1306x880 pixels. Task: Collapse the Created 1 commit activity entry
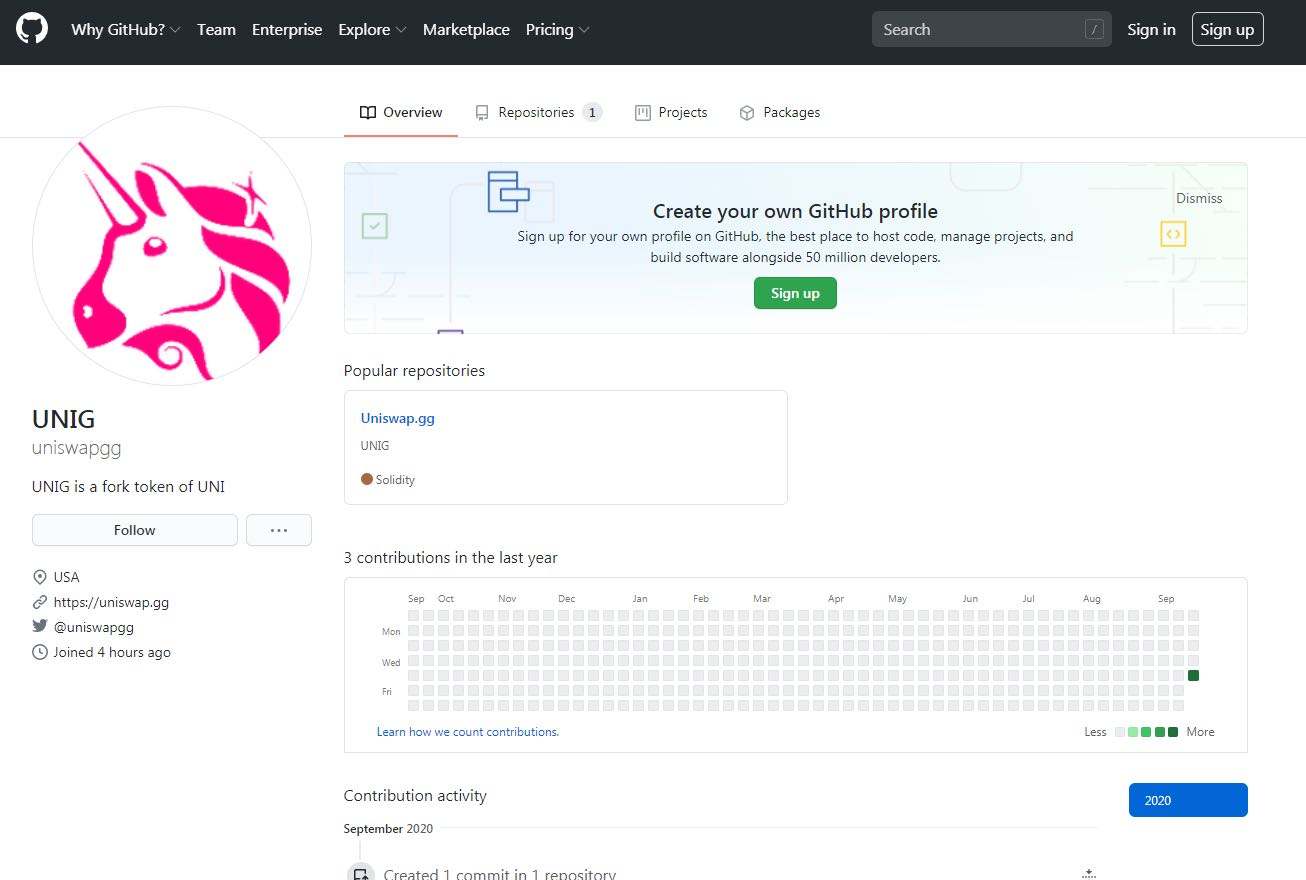1089,874
